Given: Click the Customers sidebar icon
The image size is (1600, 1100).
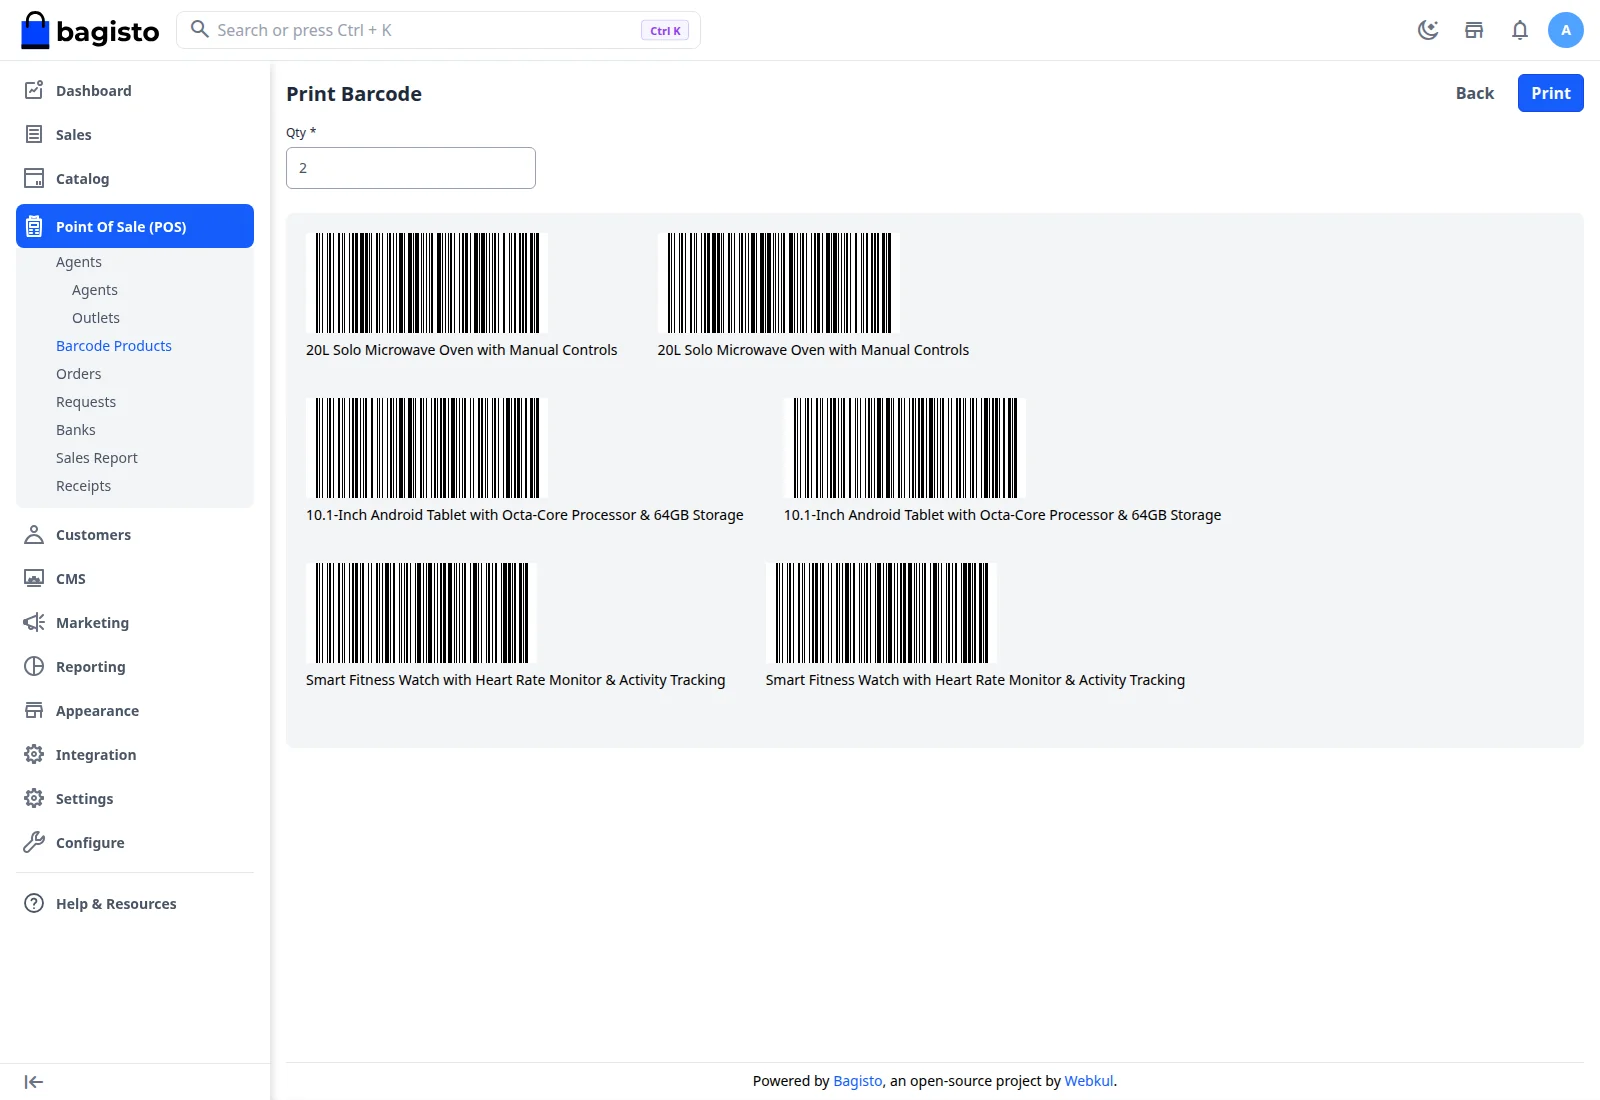Looking at the screenshot, I should pos(34,534).
